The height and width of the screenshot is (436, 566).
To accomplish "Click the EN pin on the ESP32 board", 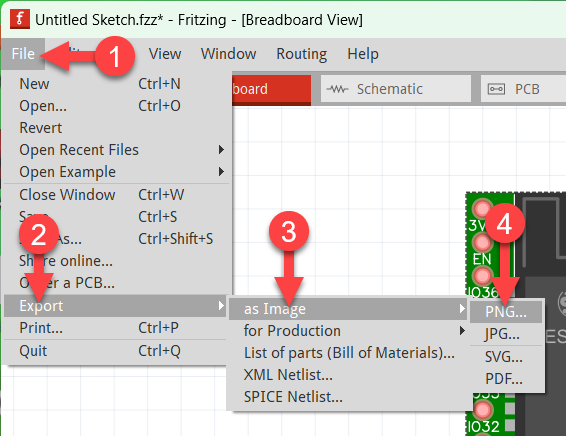I will click(482, 243).
